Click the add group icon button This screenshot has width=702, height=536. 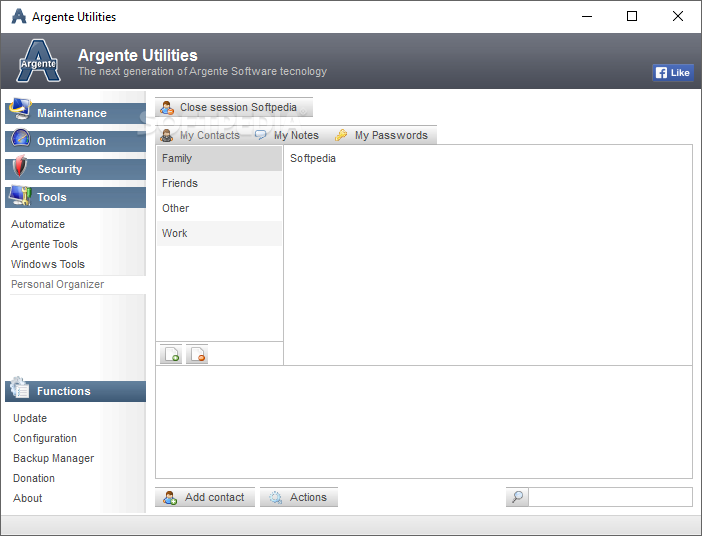click(x=171, y=354)
